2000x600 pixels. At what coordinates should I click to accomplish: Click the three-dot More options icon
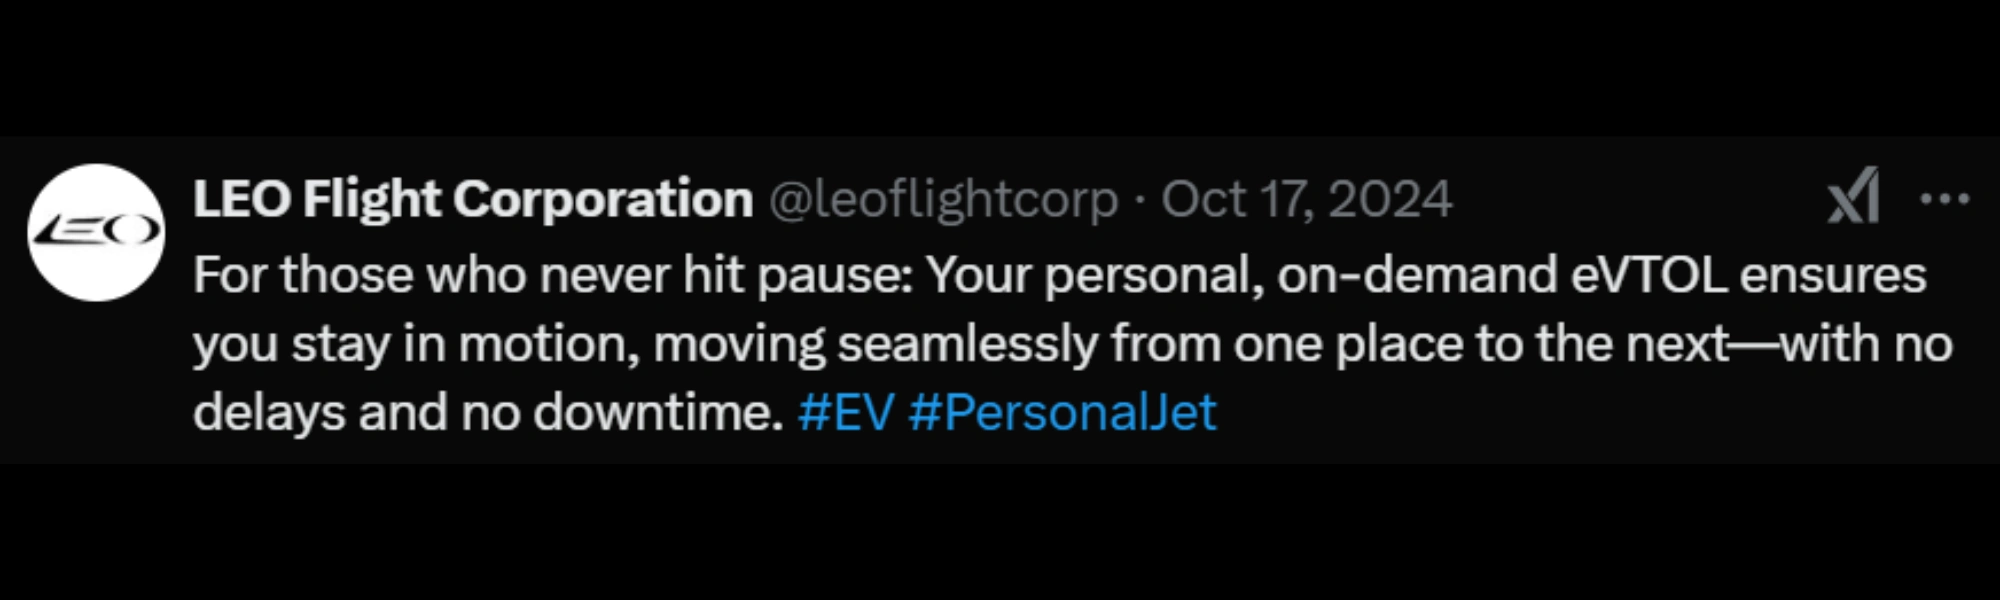1944,199
